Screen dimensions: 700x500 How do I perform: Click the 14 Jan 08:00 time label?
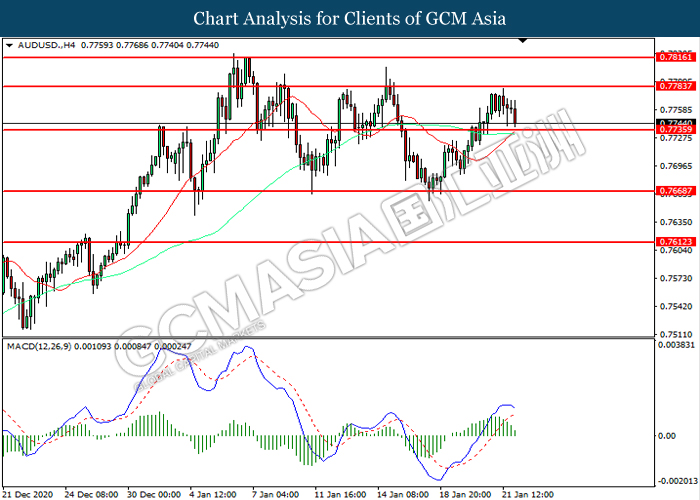403,495
